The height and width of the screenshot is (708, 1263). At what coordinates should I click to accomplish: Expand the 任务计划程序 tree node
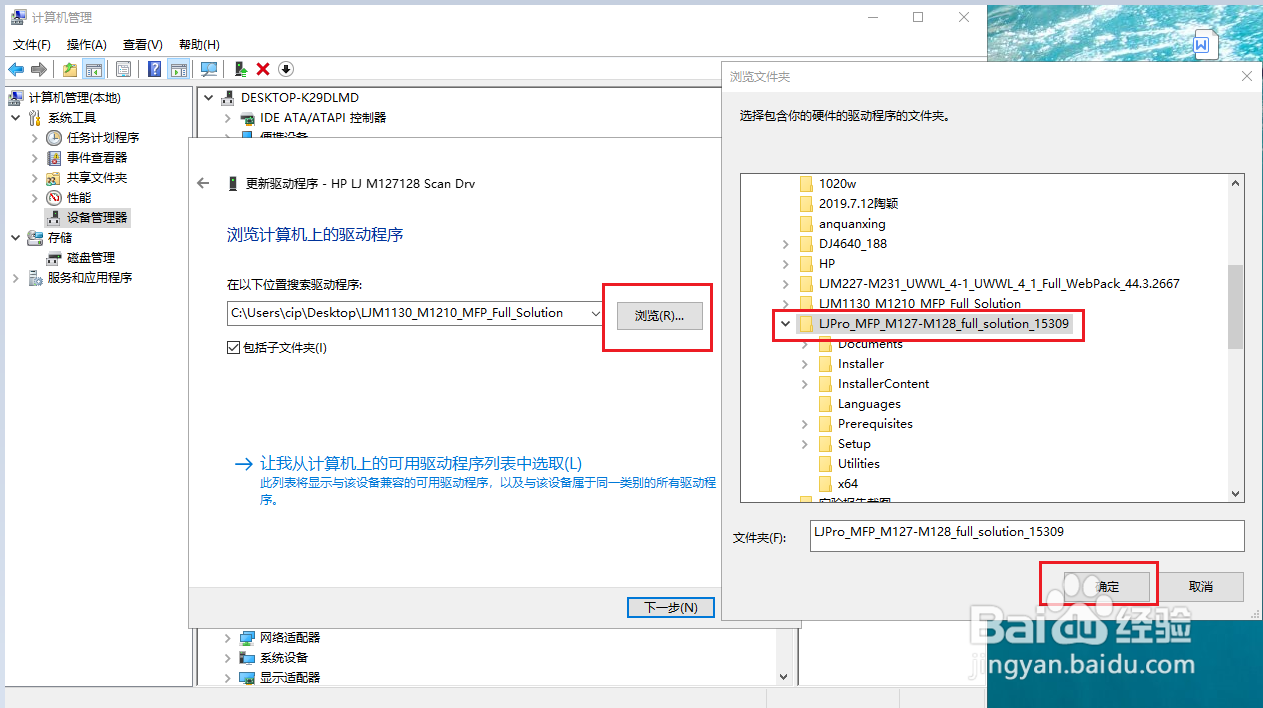coord(35,138)
